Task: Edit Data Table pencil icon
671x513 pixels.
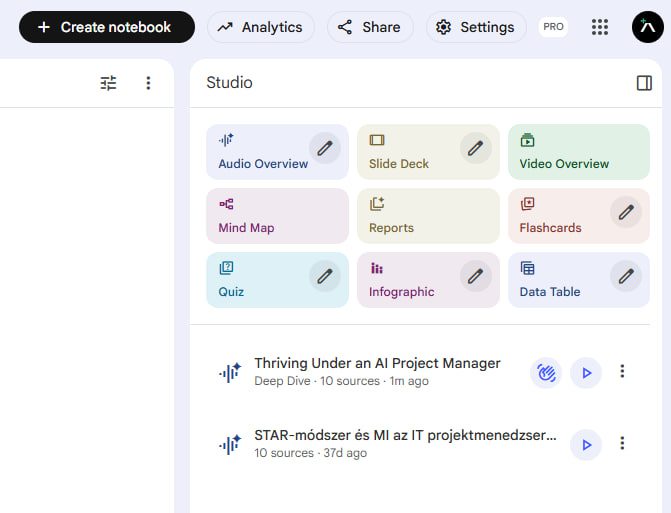Action: coord(626,276)
